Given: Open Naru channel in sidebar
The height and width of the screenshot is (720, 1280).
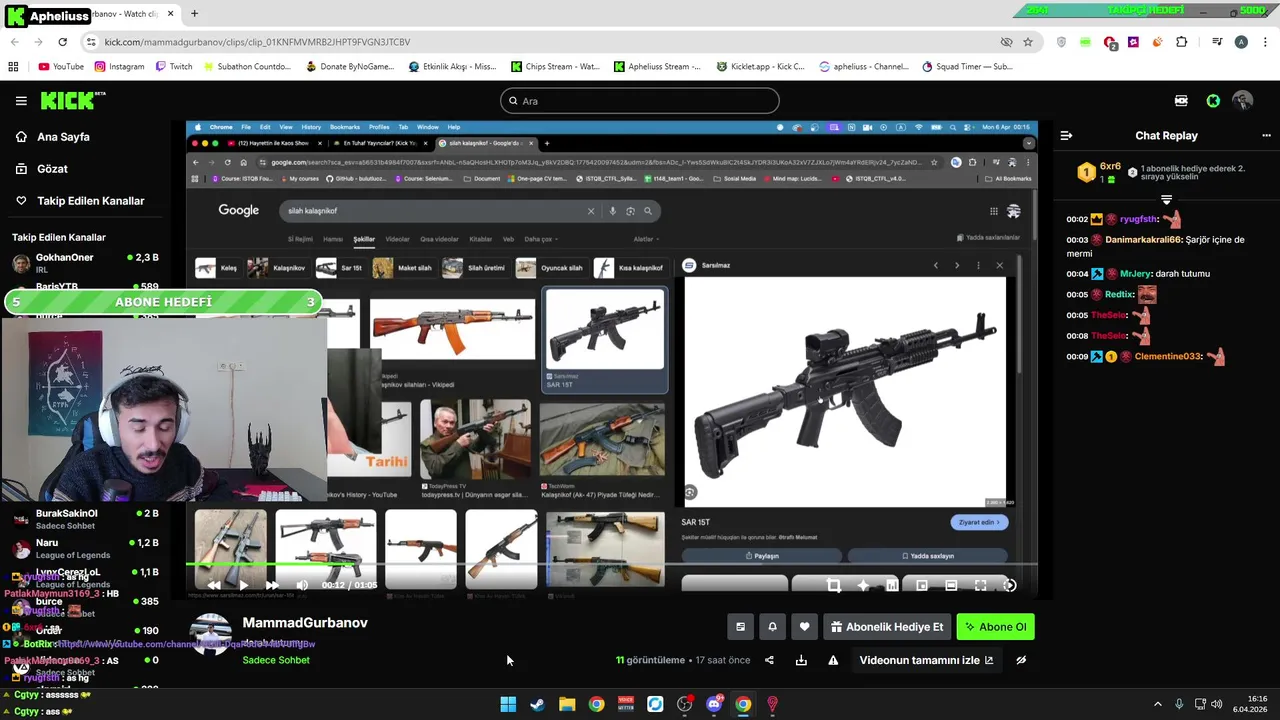Looking at the screenshot, I should [x=85, y=548].
